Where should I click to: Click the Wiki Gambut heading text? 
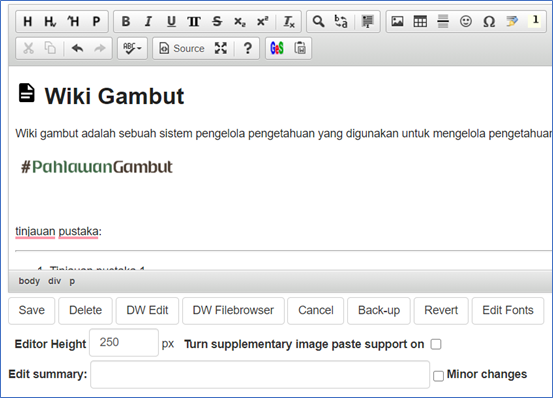114,96
